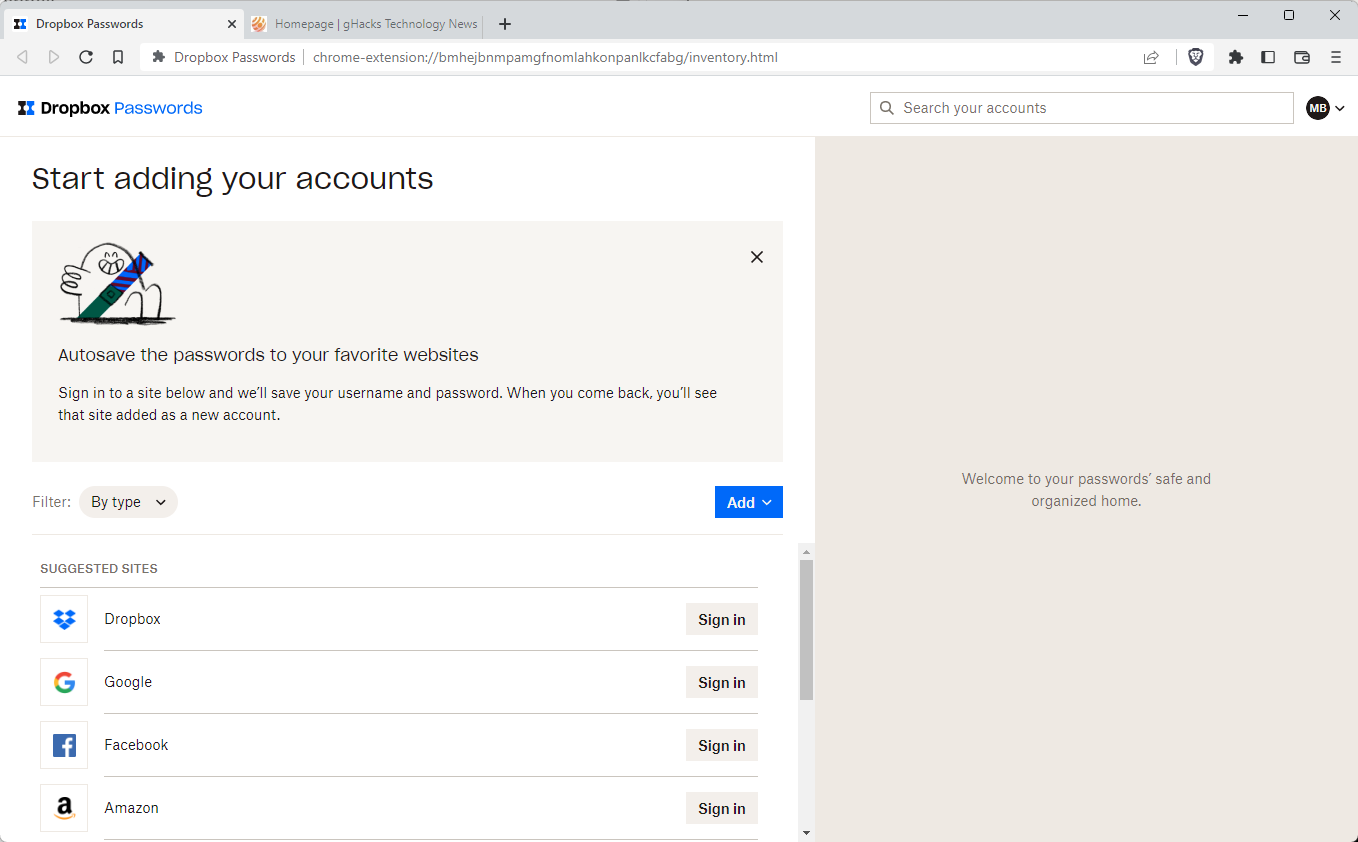The image size is (1358, 842).
Task: Click the Brave Shields lion icon
Action: (1195, 57)
